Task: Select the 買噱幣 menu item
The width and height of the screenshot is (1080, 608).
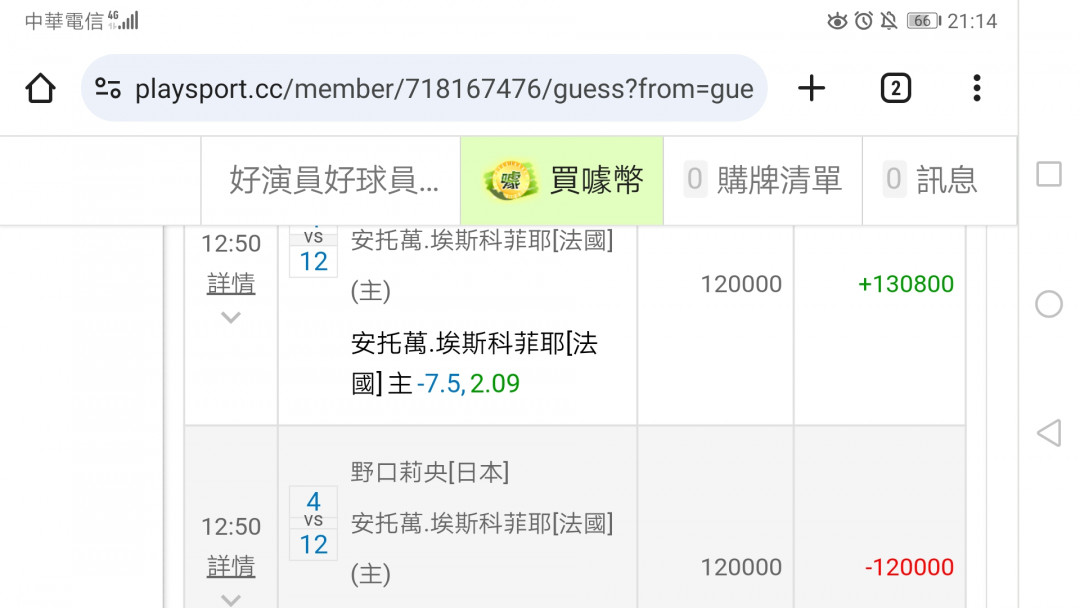Action: [562, 180]
